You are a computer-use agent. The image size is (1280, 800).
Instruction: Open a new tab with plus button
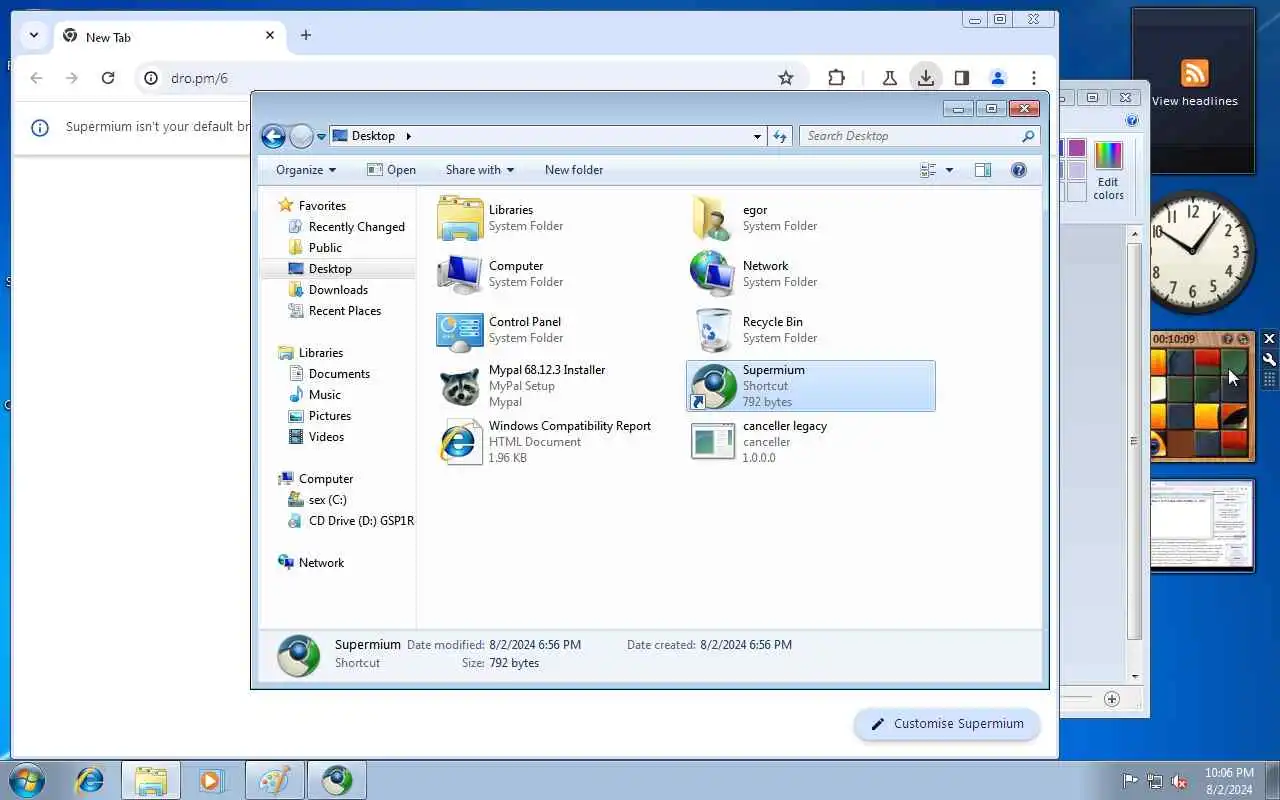point(306,35)
